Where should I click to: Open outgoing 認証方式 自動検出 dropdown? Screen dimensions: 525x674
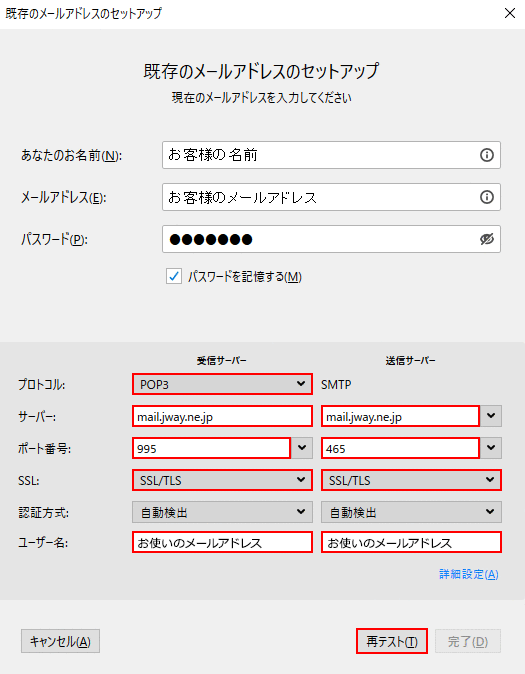coord(411,512)
